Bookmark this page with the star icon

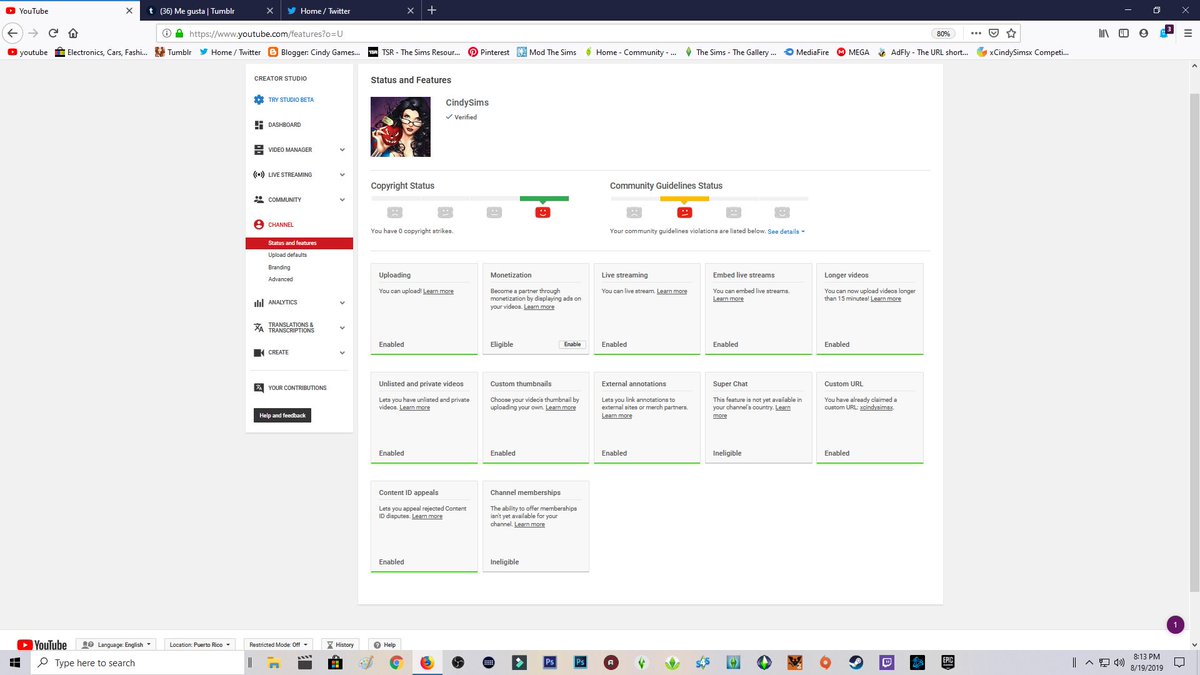coord(1011,32)
